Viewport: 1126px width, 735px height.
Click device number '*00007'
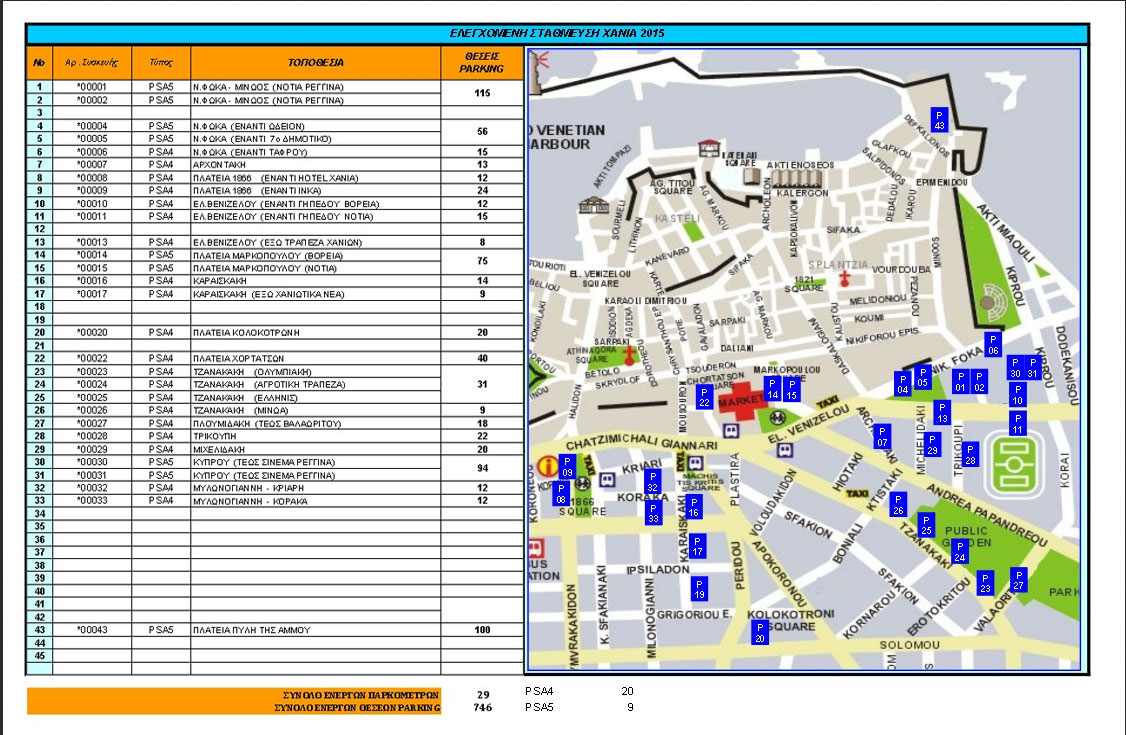(x=92, y=165)
